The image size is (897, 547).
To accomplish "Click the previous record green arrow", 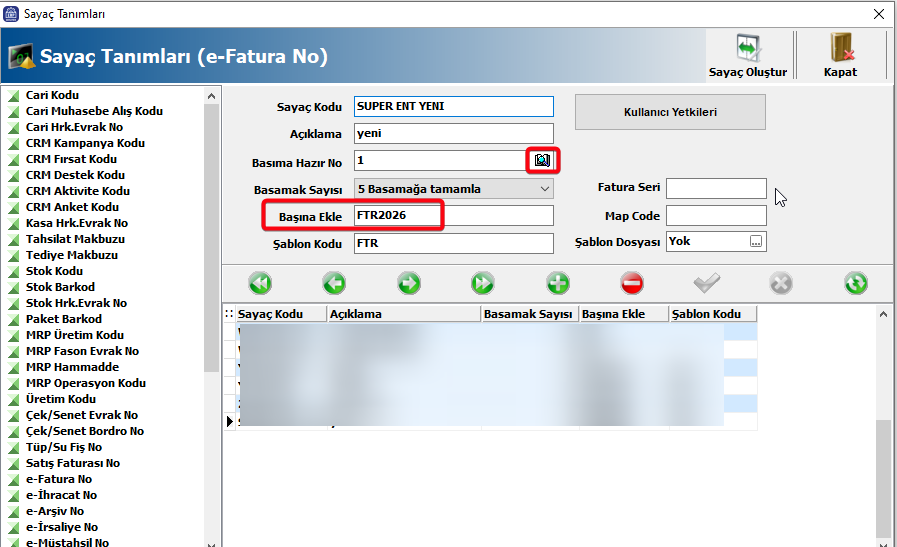I will click(334, 283).
